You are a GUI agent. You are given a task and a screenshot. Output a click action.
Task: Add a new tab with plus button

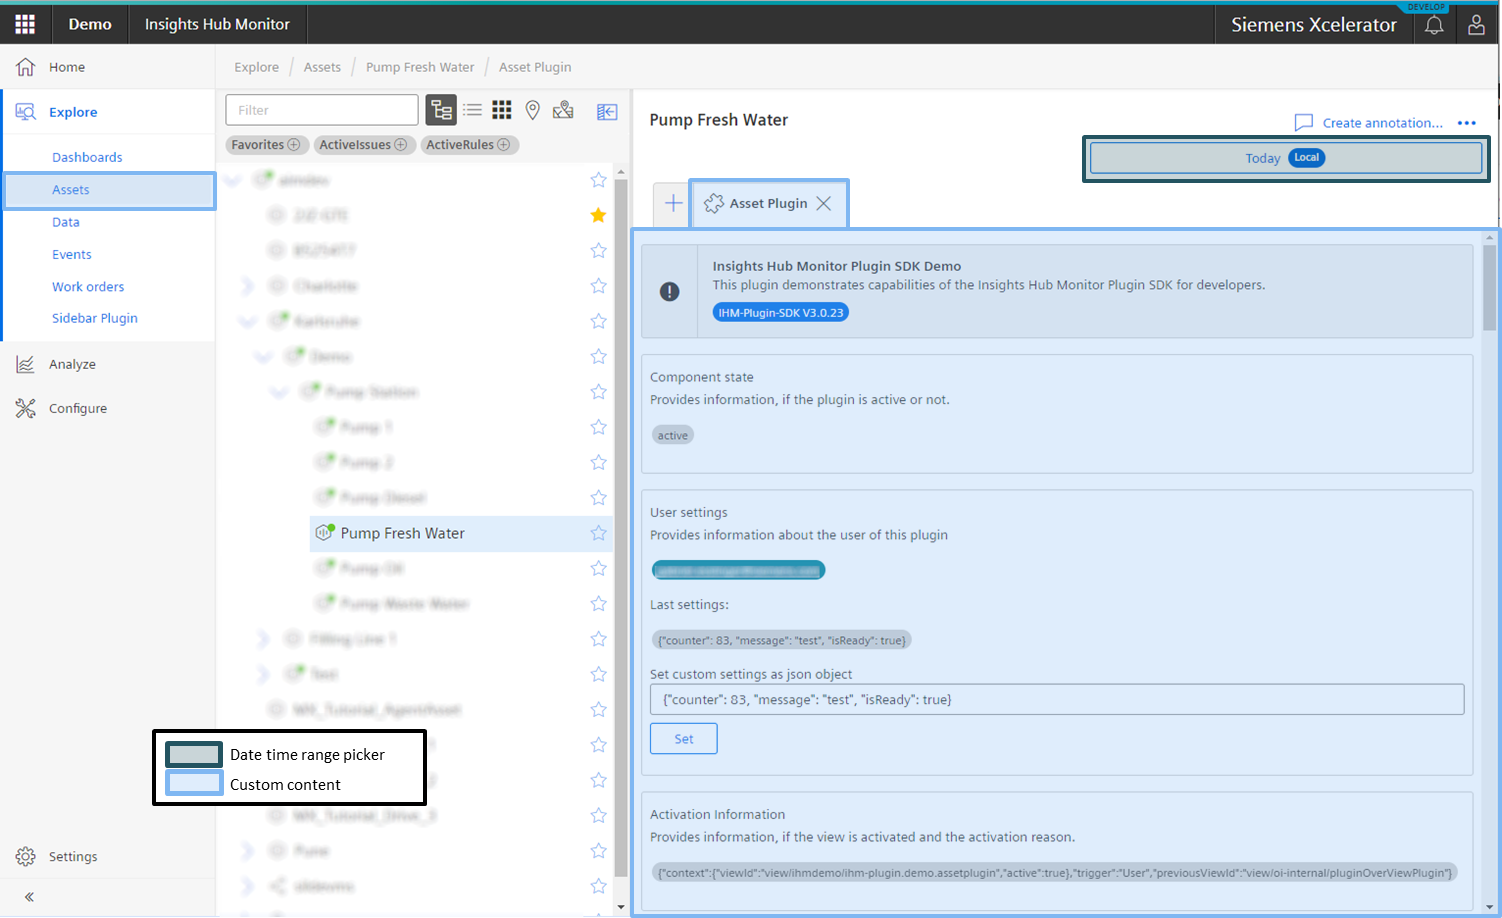pos(673,203)
